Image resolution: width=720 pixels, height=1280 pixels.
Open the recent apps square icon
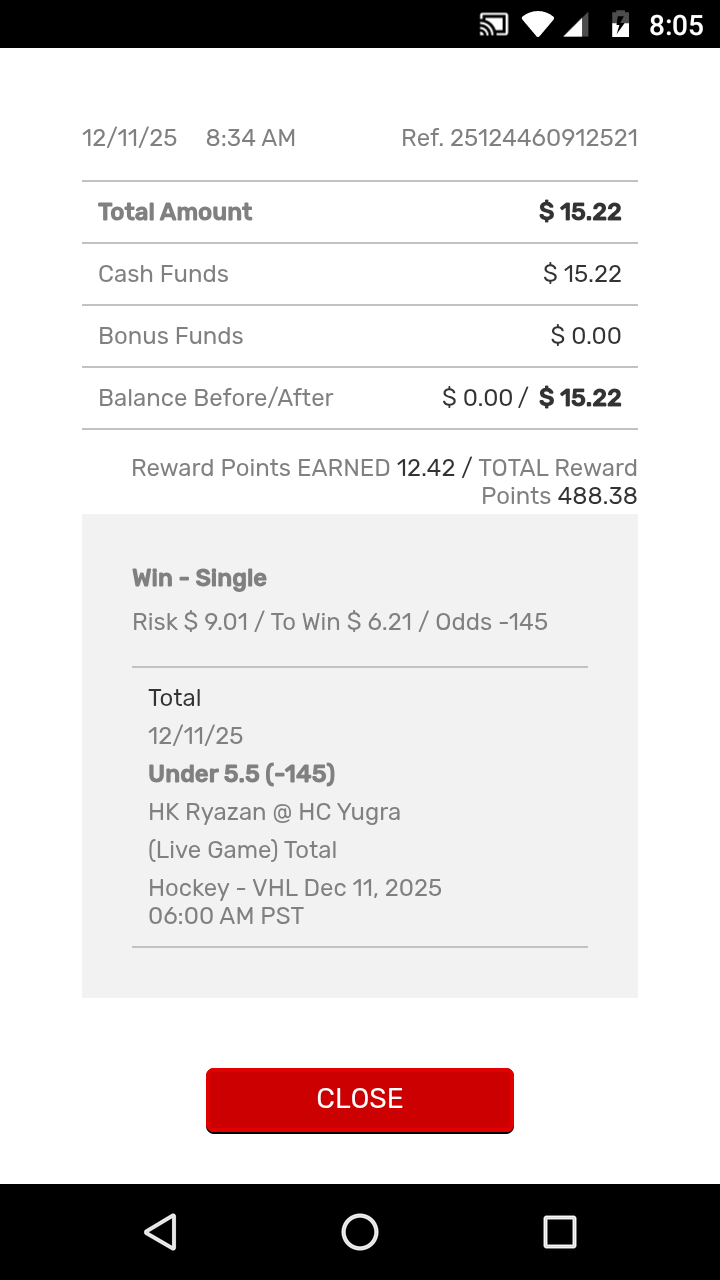[x=559, y=1232]
